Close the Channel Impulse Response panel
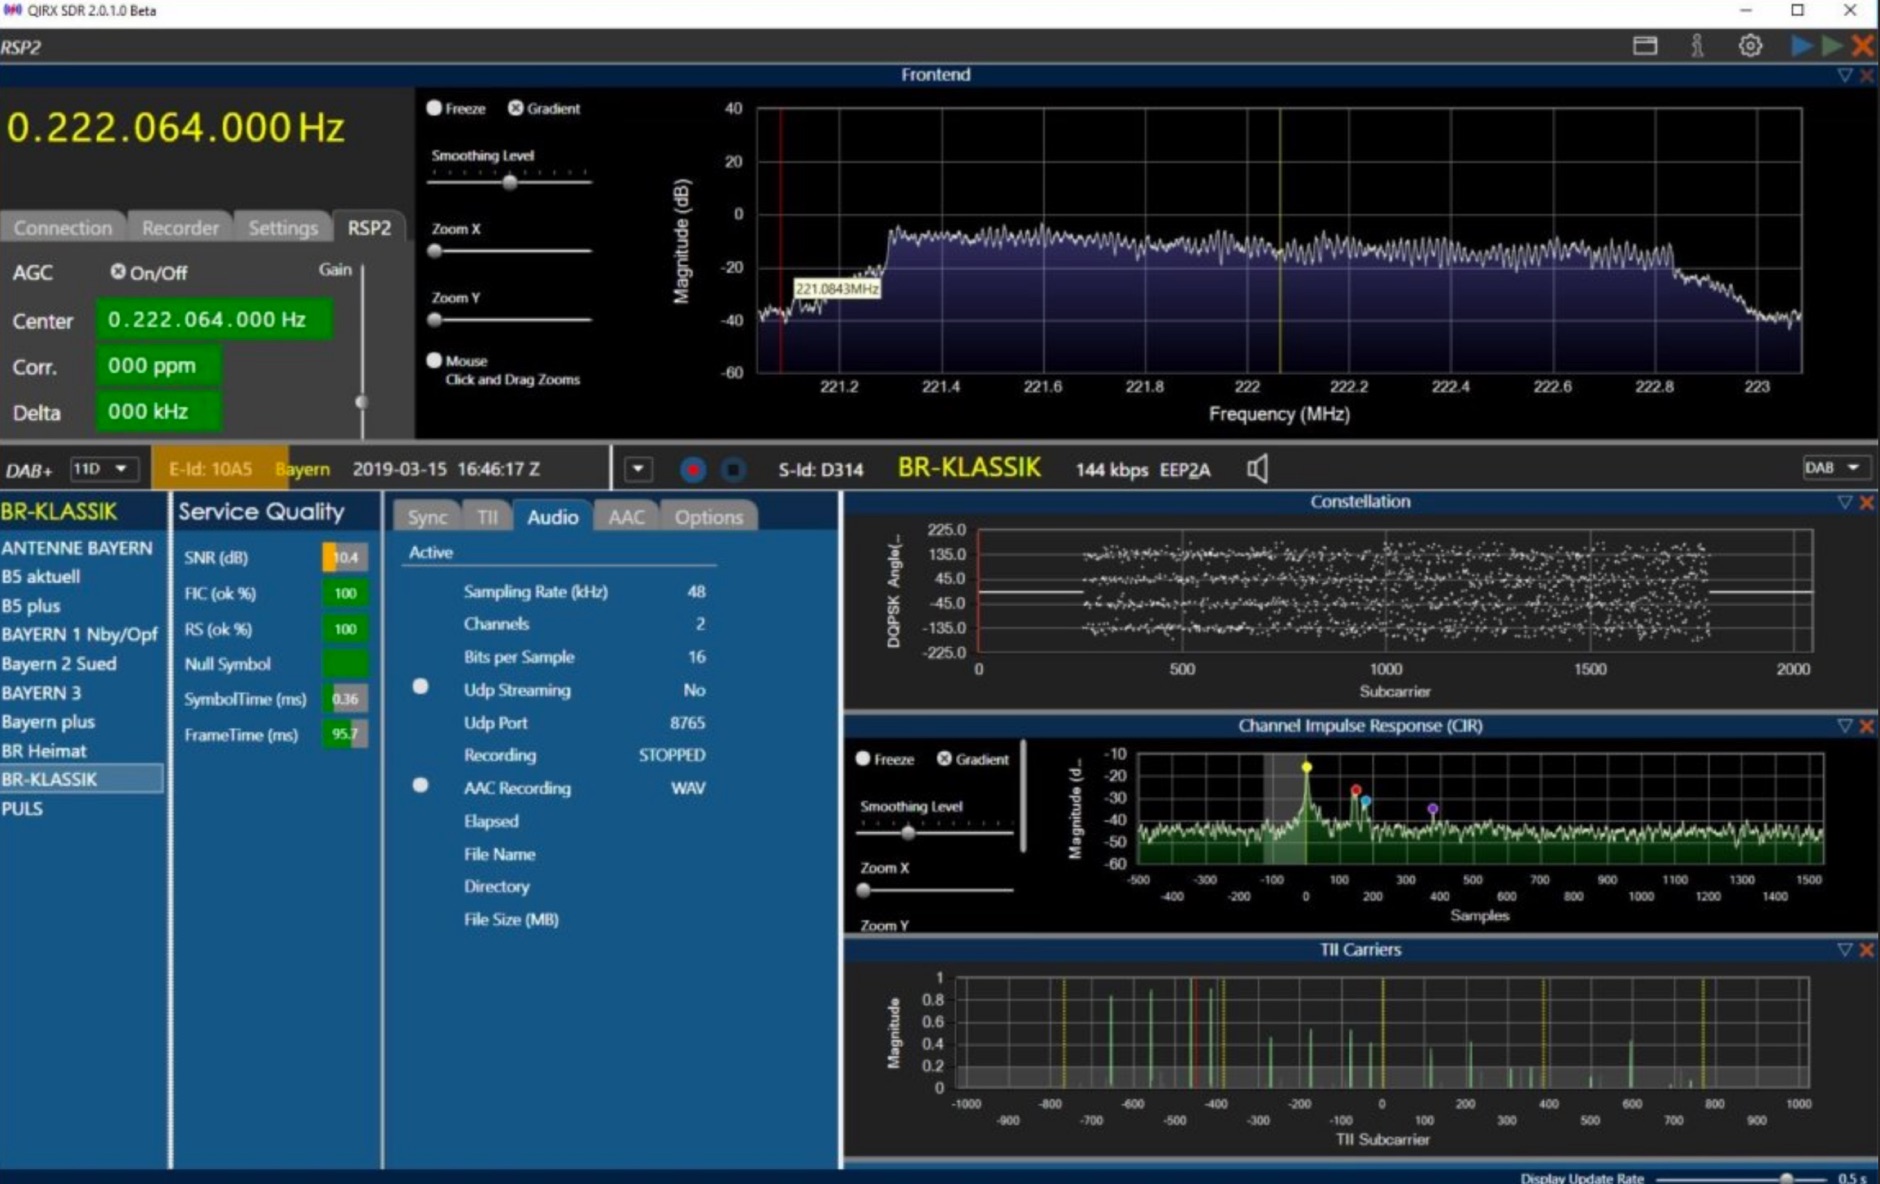The height and width of the screenshot is (1184, 1880). coord(1866,726)
